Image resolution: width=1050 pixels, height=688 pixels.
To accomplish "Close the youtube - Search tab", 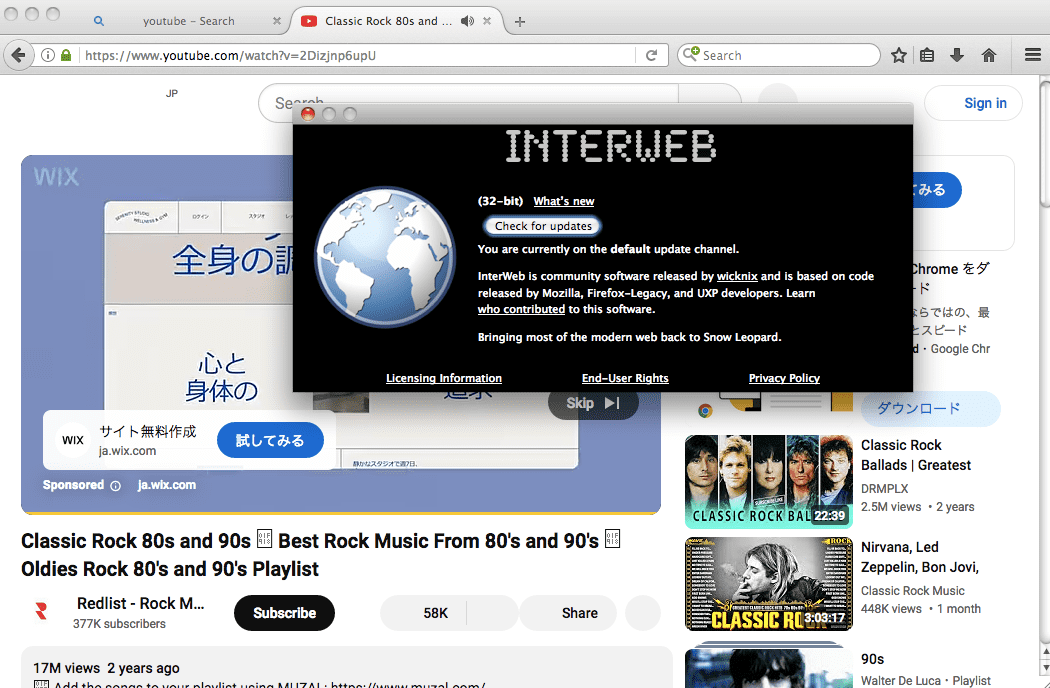I will pyautogui.click(x=277, y=21).
